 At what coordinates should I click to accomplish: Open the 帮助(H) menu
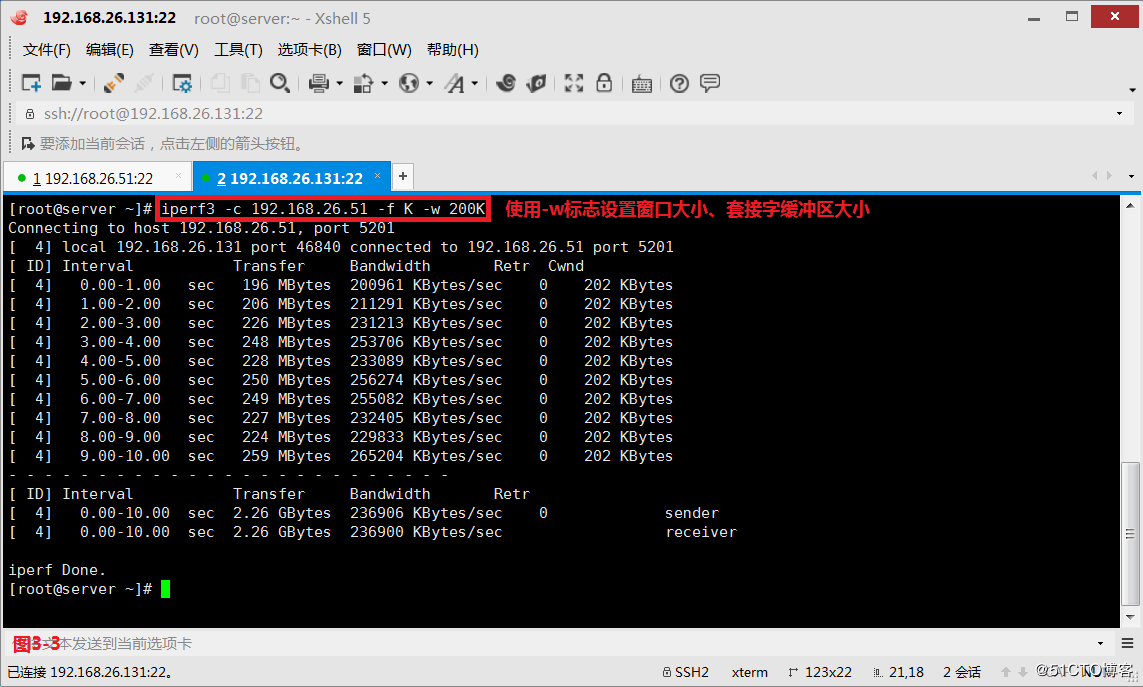pyautogui.click(x=453, y=50)
